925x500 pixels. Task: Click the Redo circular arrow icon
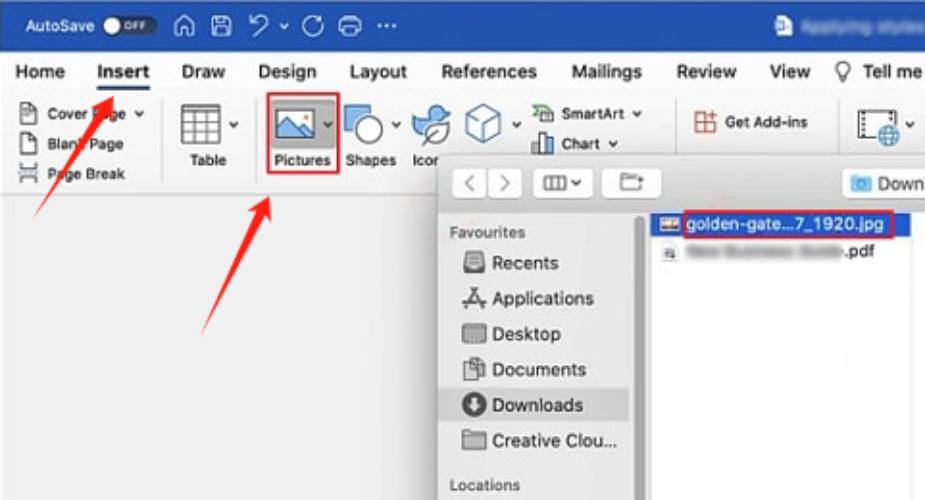click(312, 26)
